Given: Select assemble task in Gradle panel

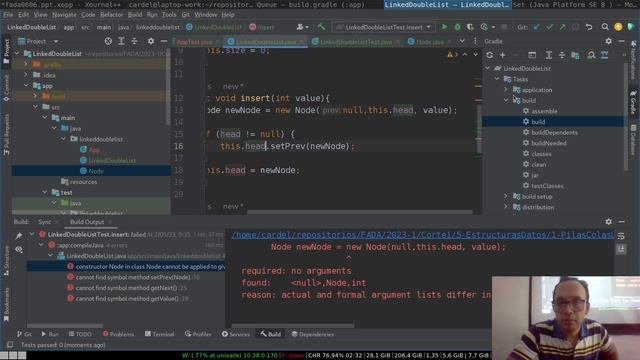Looking at the screenshot, I should [544, 111].
